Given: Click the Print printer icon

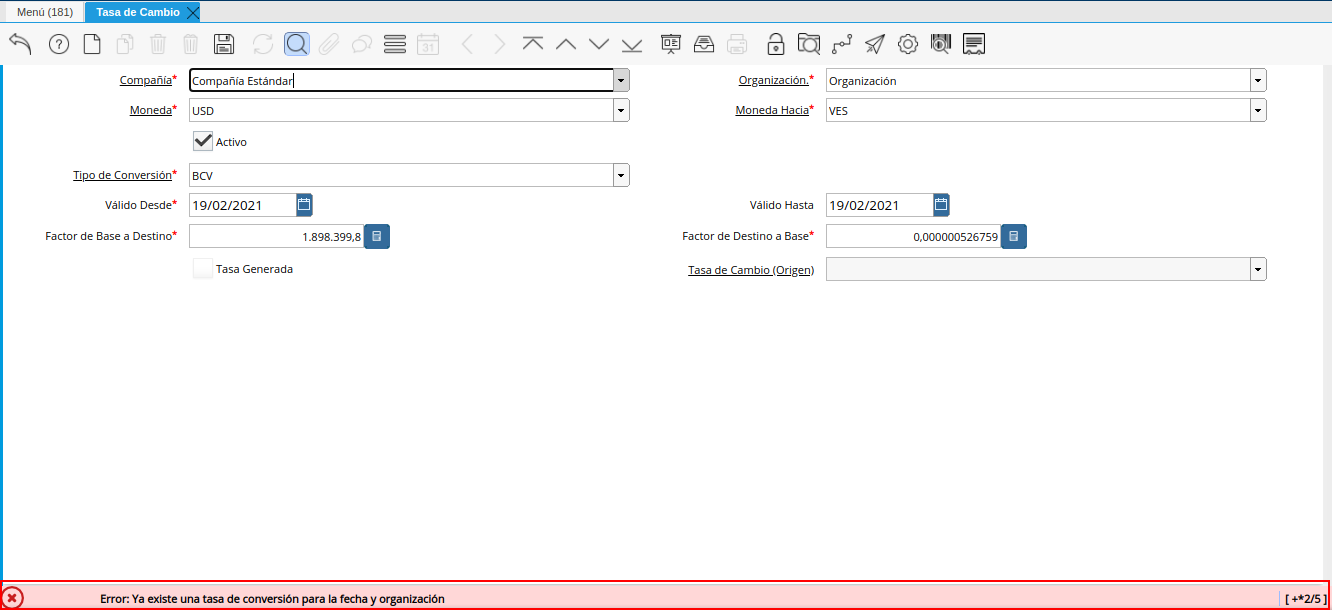Looking at the screenshot, I should click(737, 44).
